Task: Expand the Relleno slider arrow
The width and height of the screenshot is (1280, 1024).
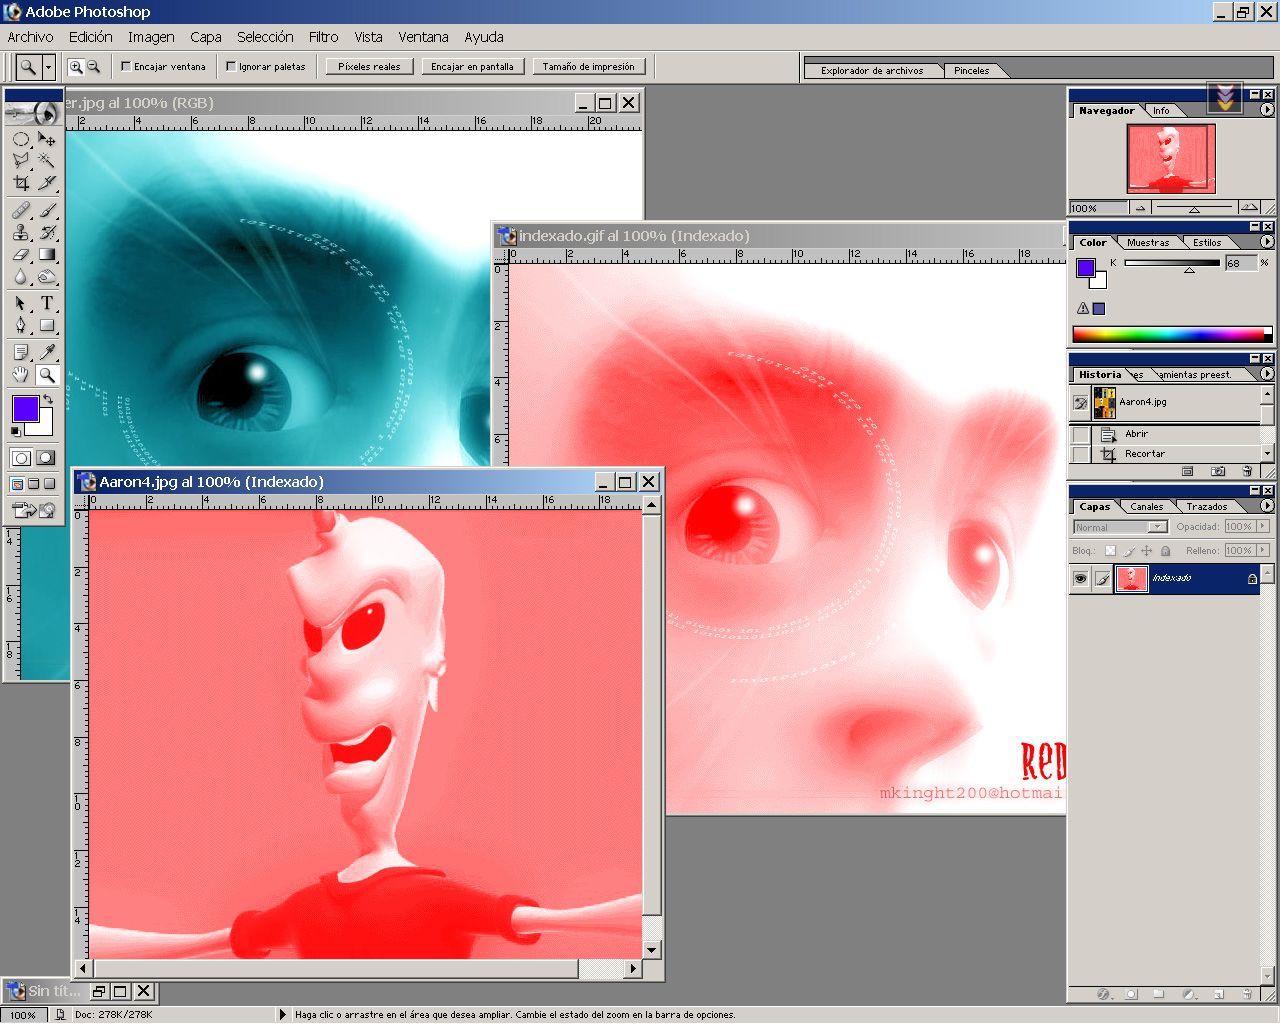Action: pyautogui.click(x=1263, y=550)
